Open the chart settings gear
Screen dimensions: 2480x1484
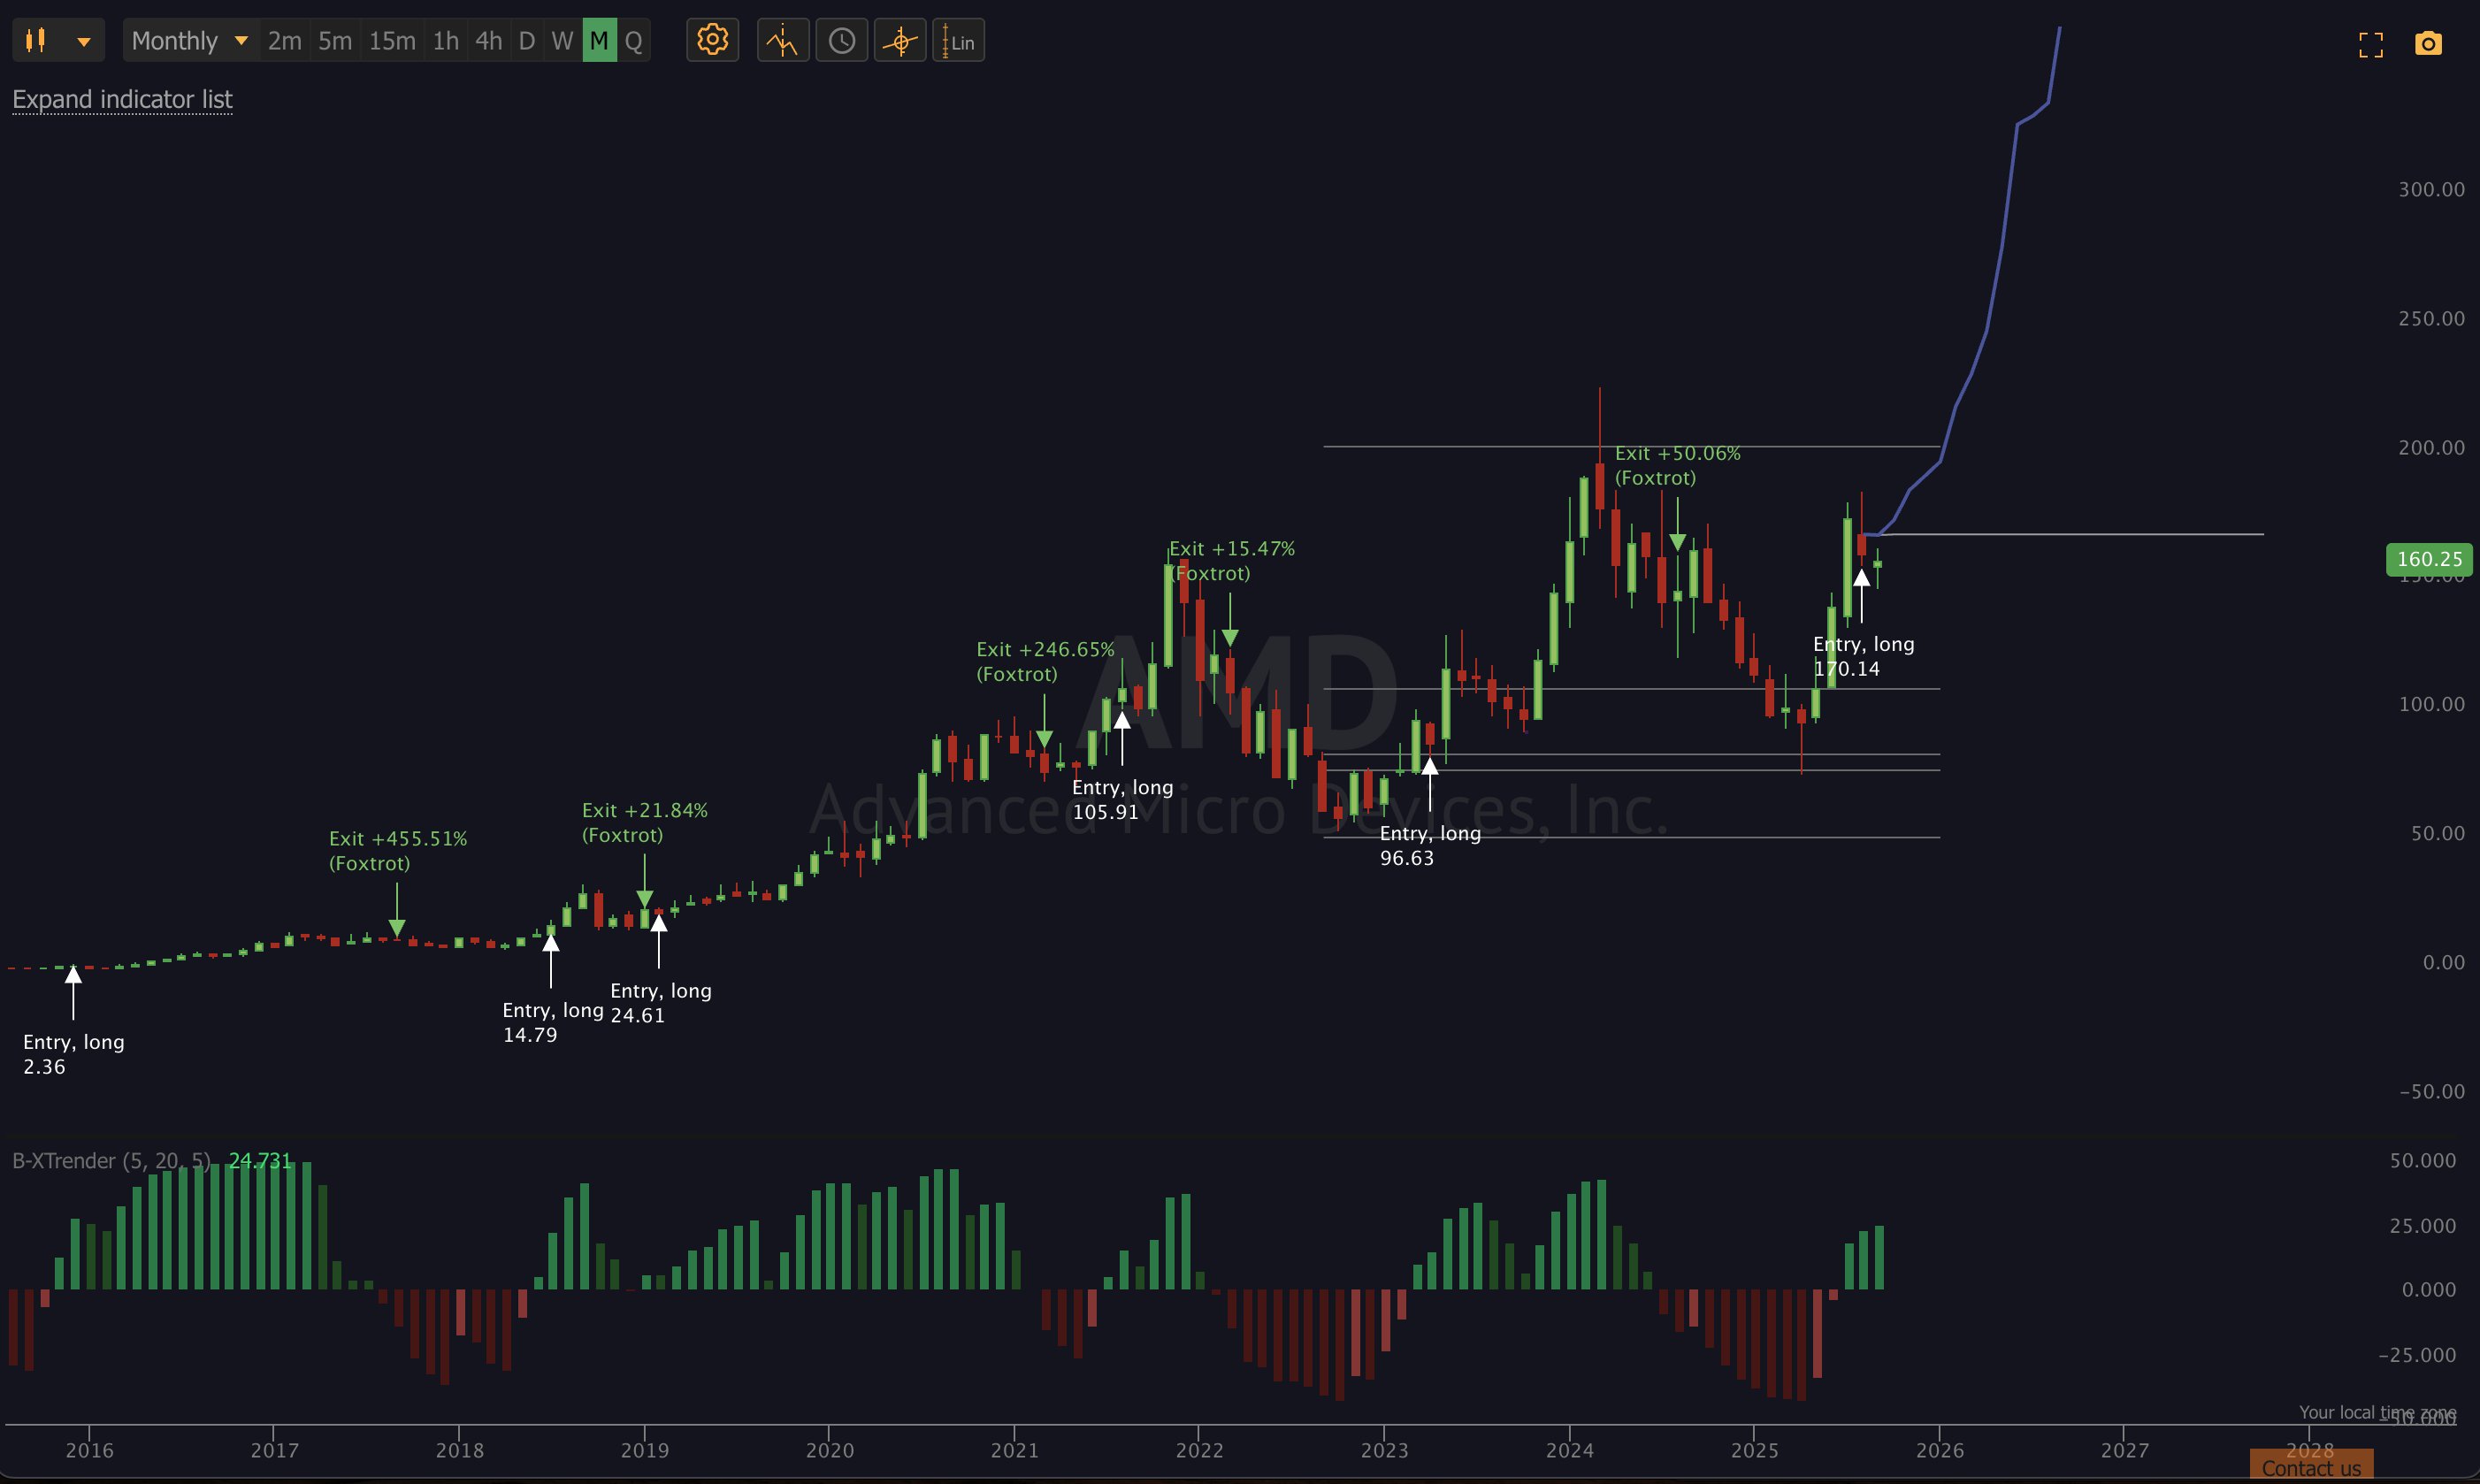click(x=712, y=41)
